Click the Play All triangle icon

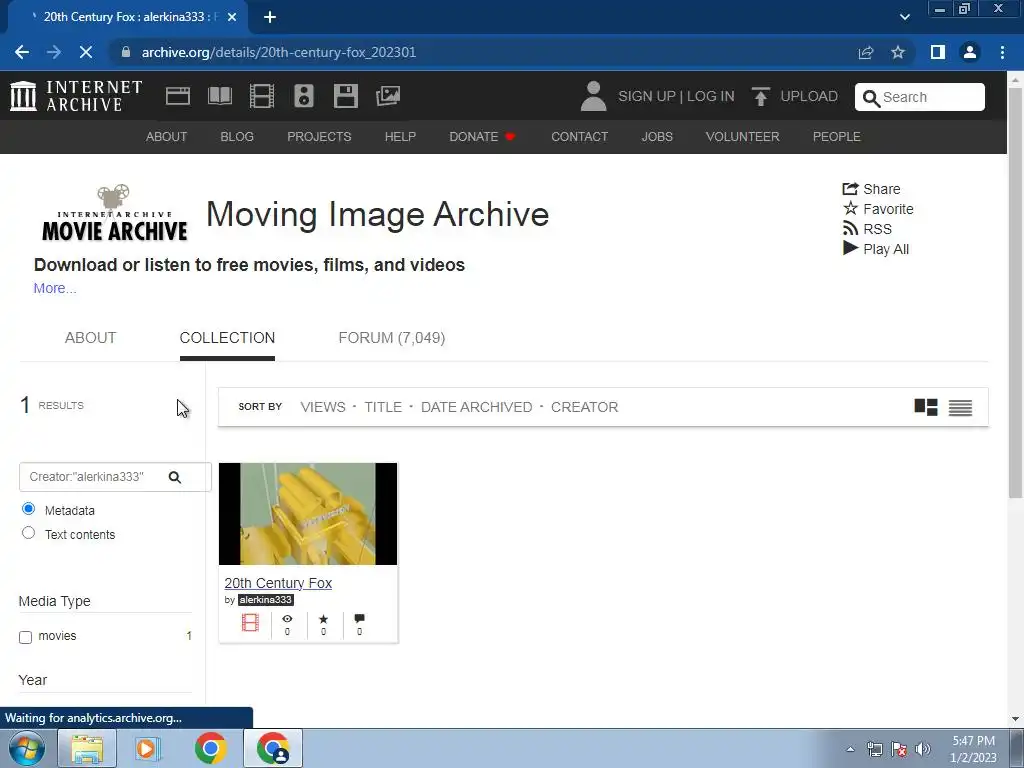point(850,248)
